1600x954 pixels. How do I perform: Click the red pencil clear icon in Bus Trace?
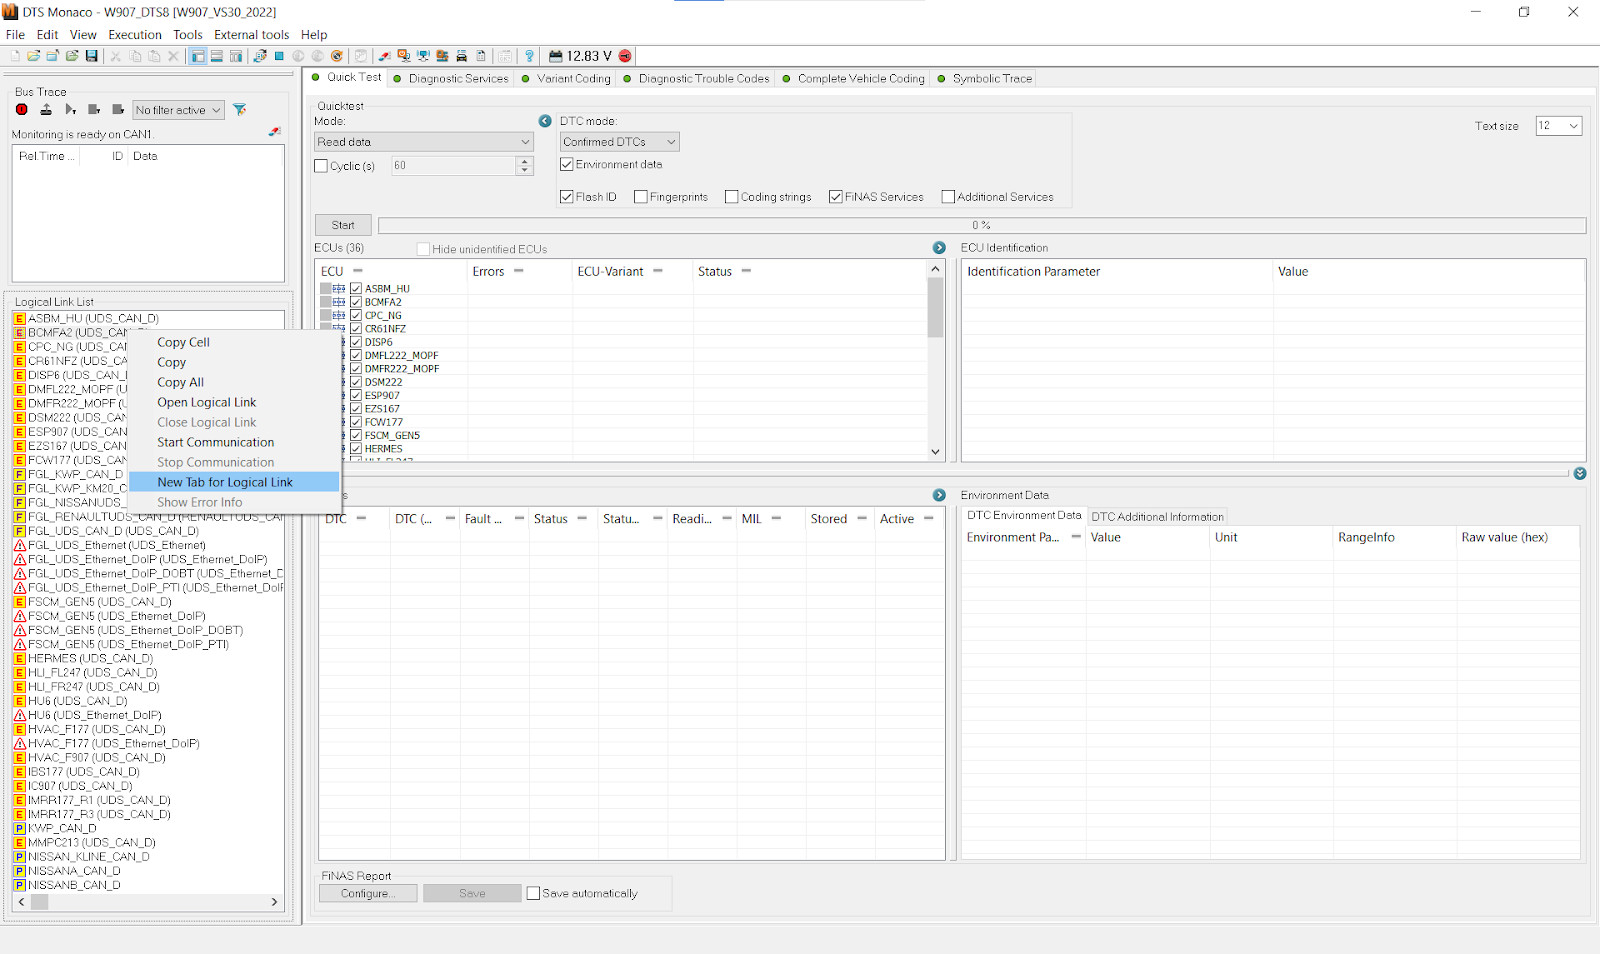[275, 132]
